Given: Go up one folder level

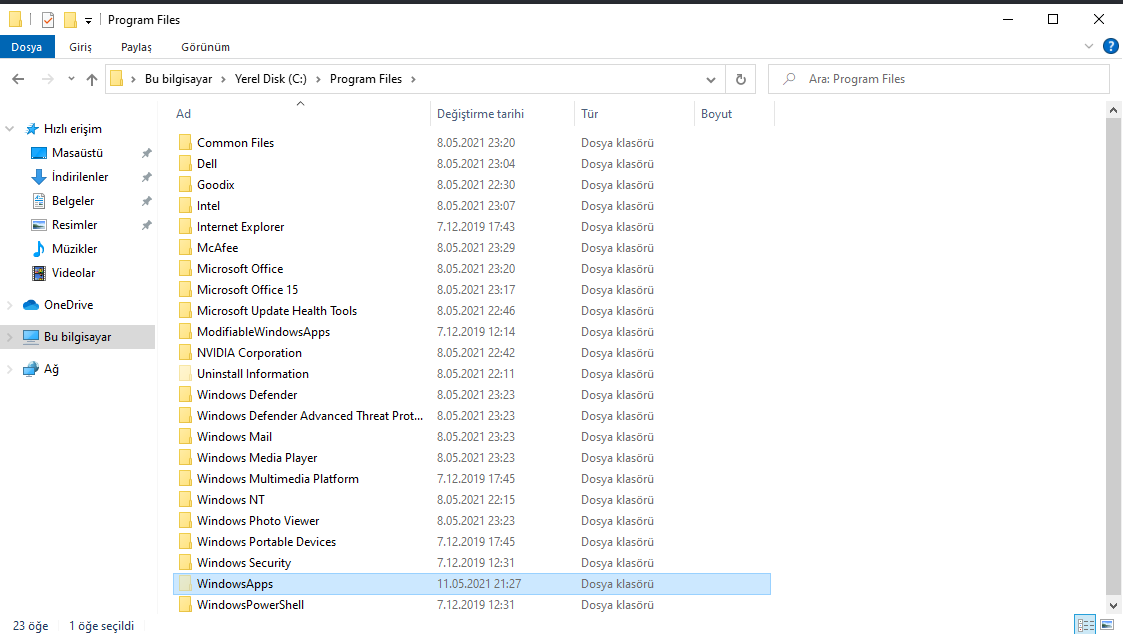Looking at the screenshot, I should click(x=92, y=79).
